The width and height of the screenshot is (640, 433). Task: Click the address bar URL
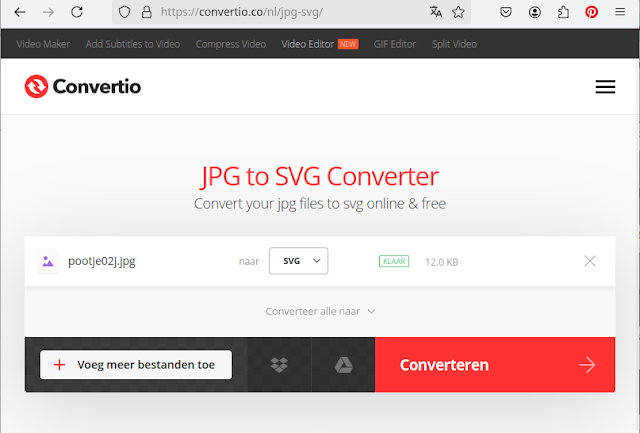click(242, 12)
